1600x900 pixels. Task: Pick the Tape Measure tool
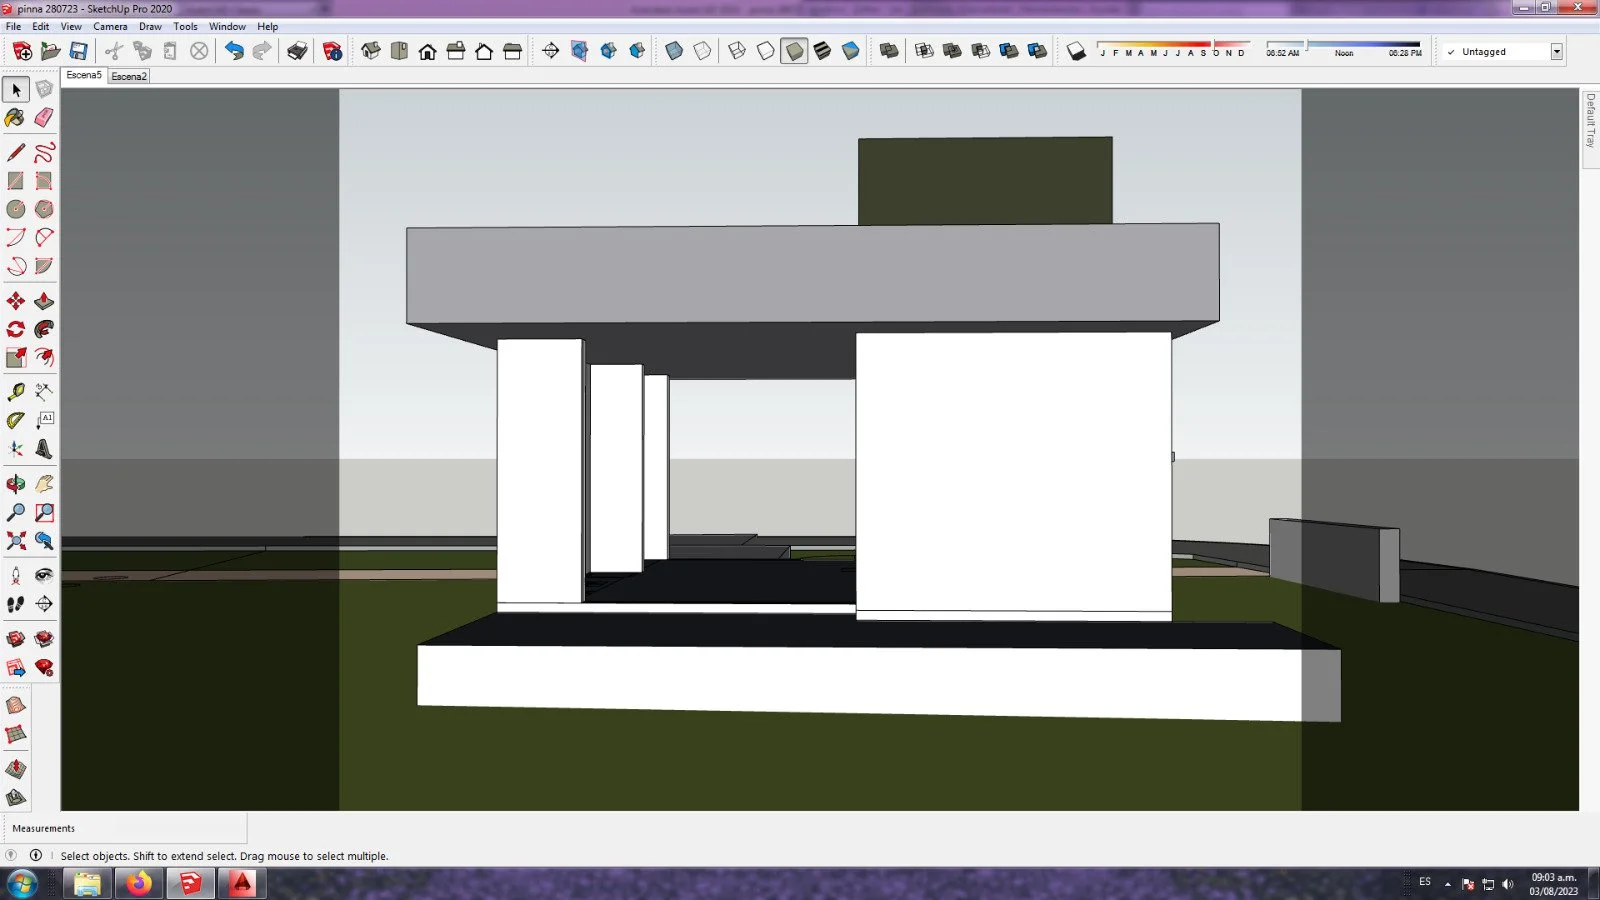[16, 392]
